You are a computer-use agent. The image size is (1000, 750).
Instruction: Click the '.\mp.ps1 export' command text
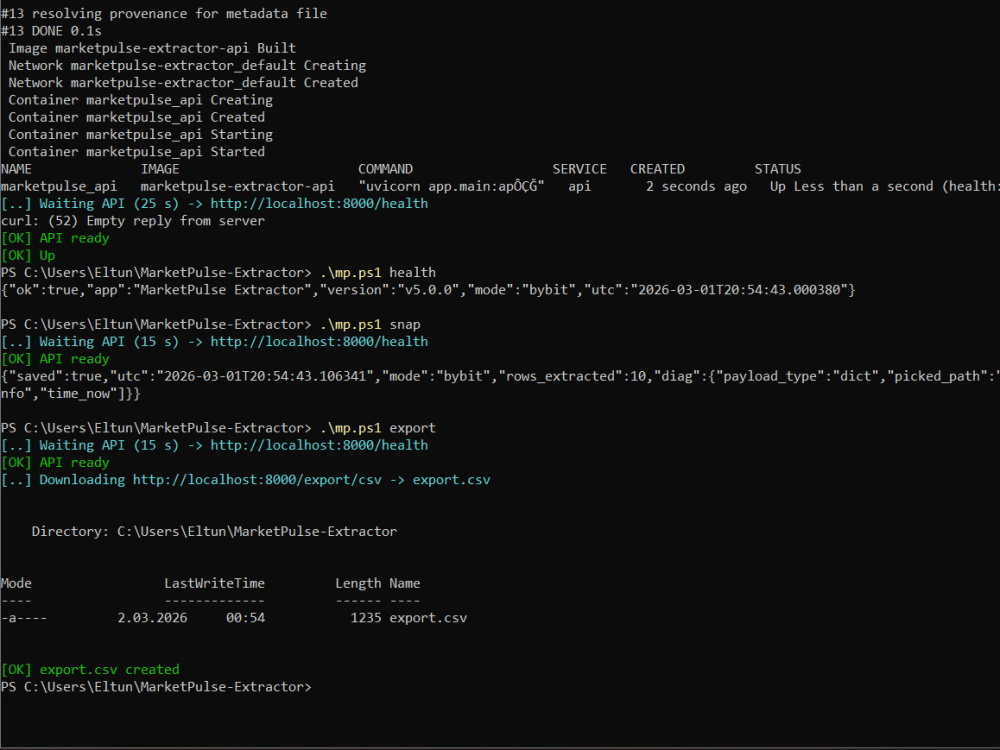378,428
